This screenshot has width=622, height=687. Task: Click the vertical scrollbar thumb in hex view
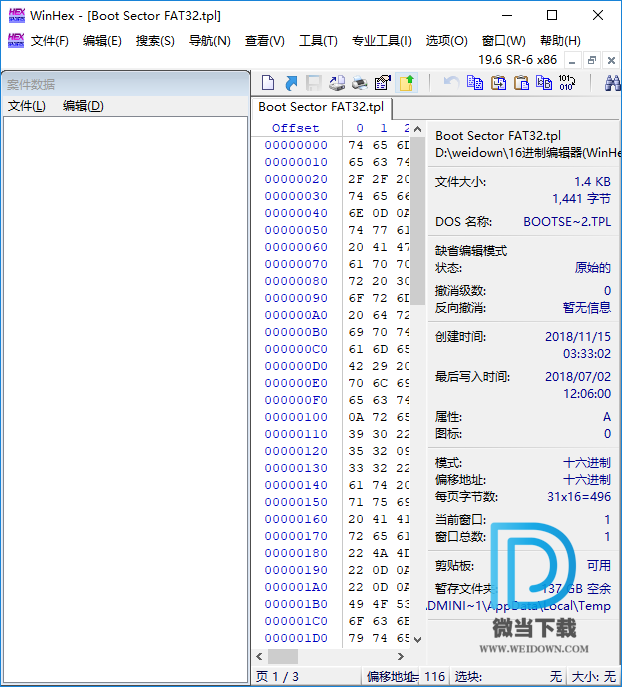click(417, 220)
